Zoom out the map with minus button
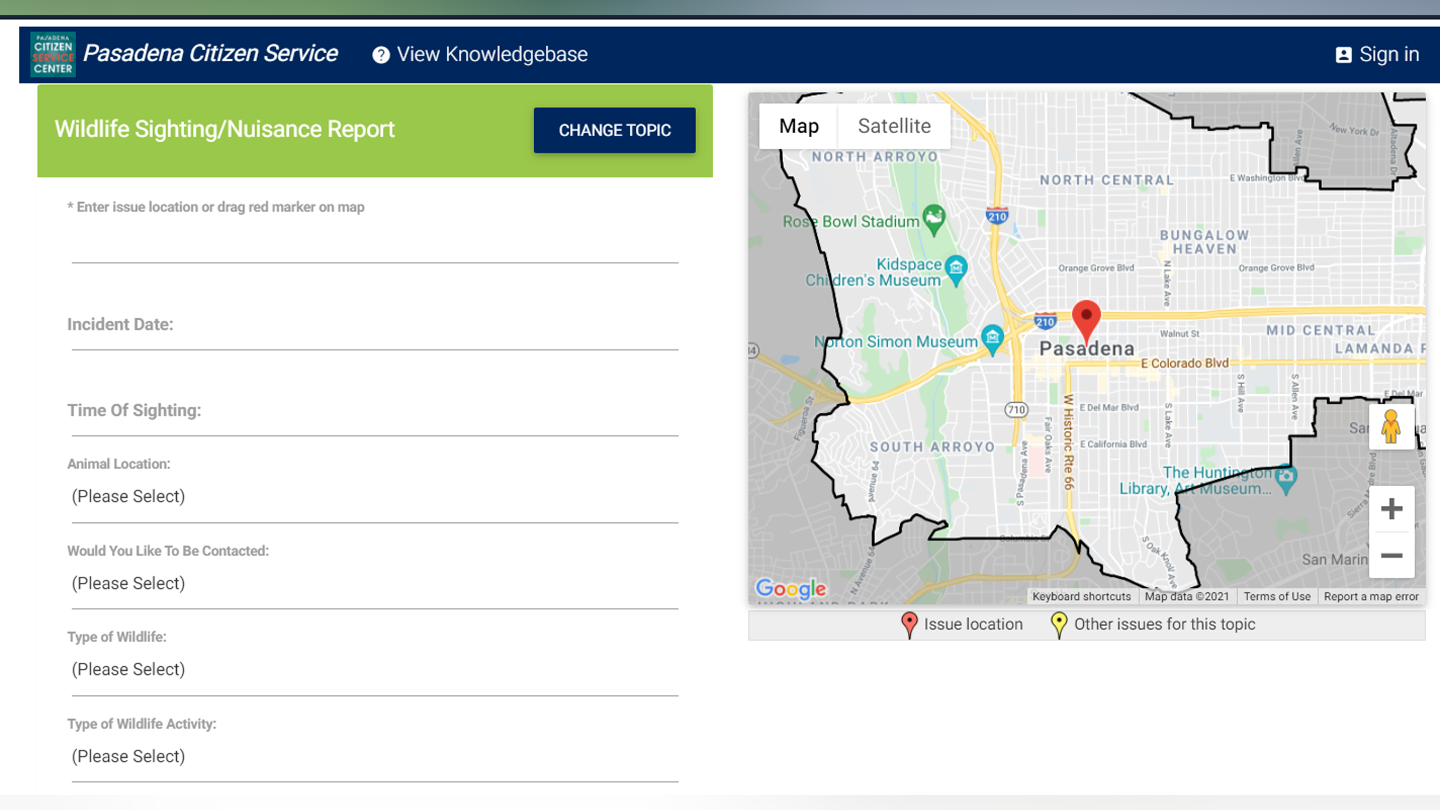The height and width of the screenshot is (810, 1440). click(x=1391, y=556)
